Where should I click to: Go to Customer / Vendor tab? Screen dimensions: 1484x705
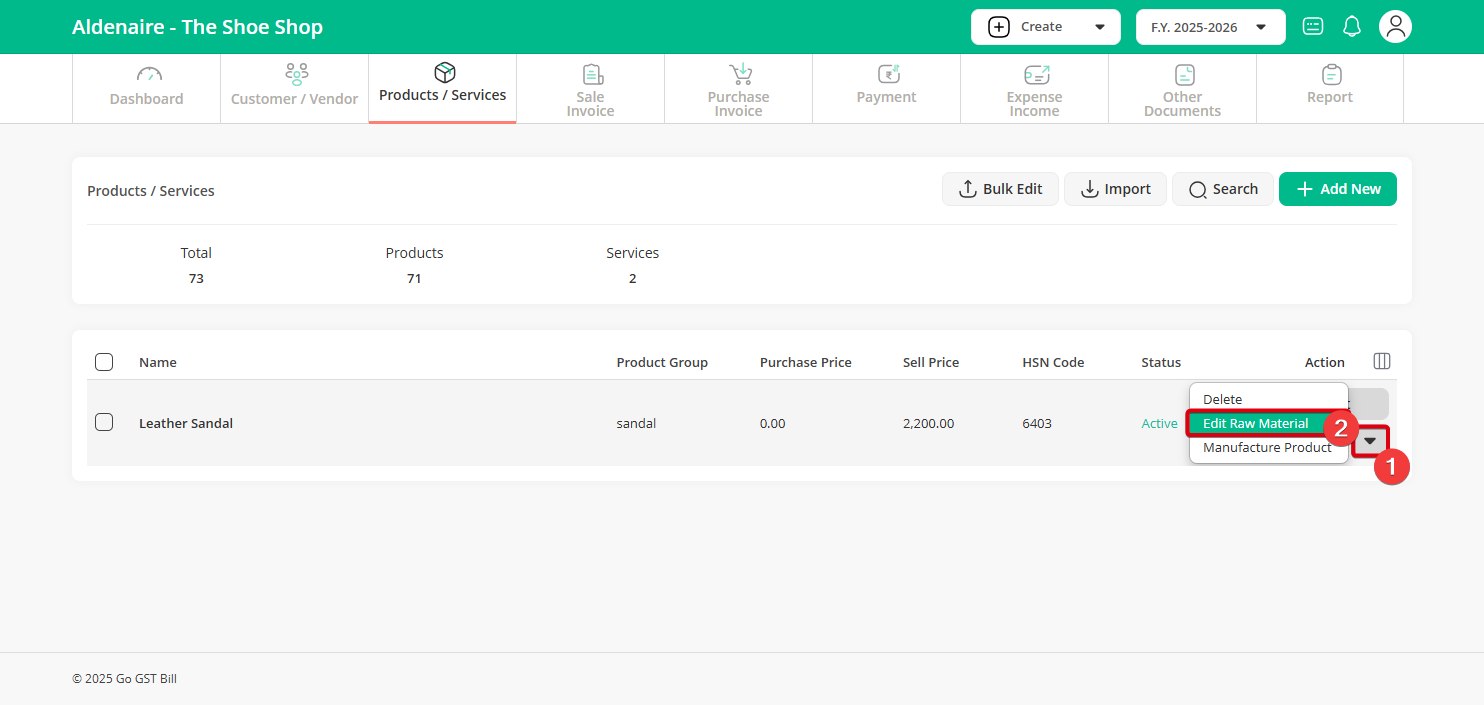click(294, 88)
